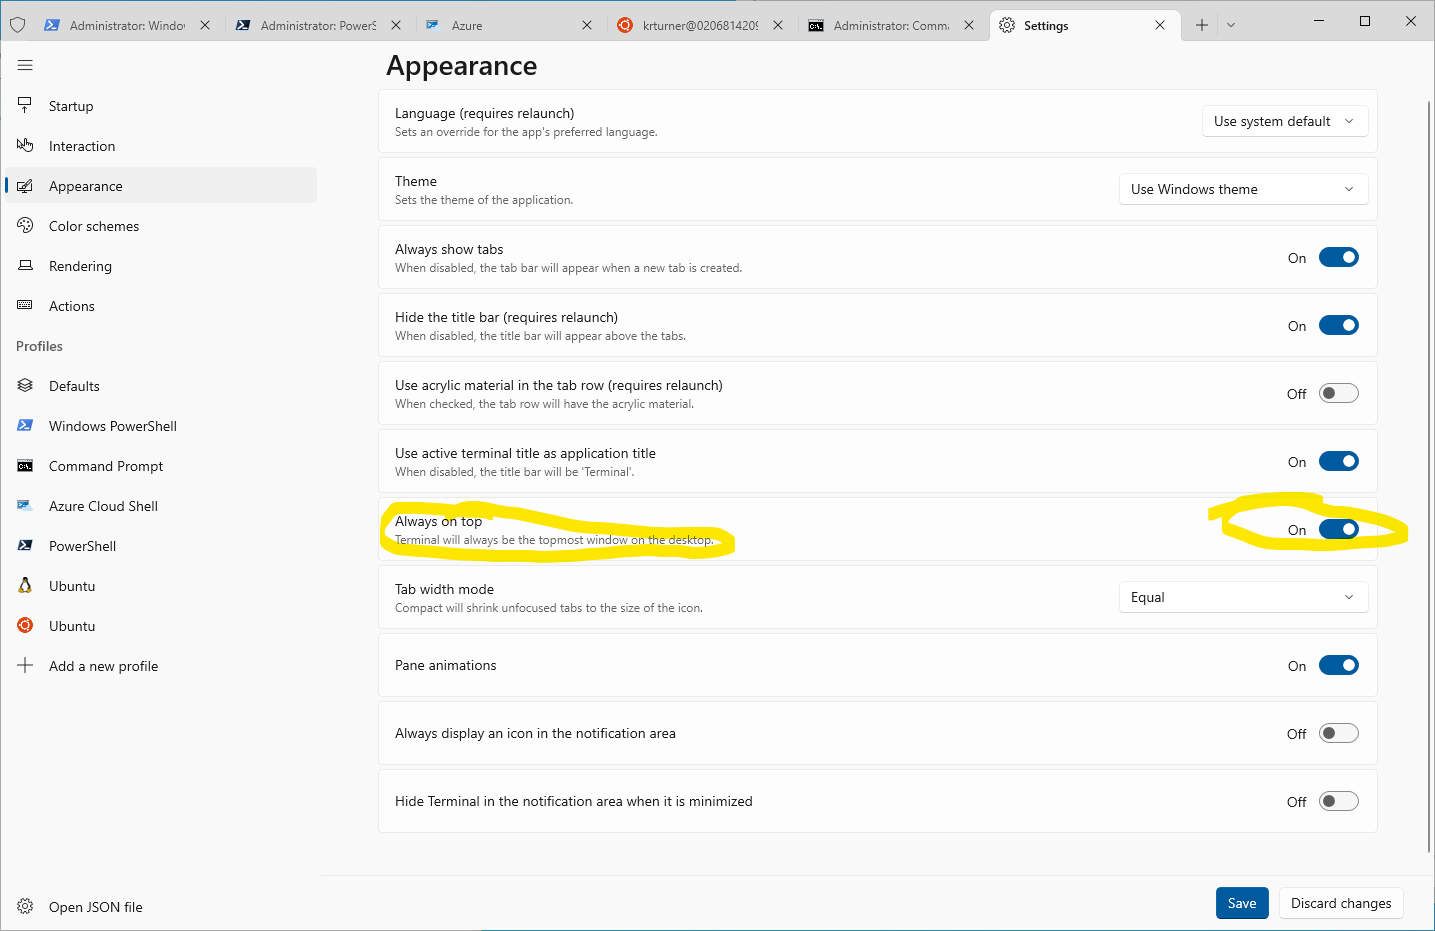Image resolution: width=1435 pixels, height=931 pixels.
Task: Click the Open JSON file gear icon
Action: coord(25,907)
